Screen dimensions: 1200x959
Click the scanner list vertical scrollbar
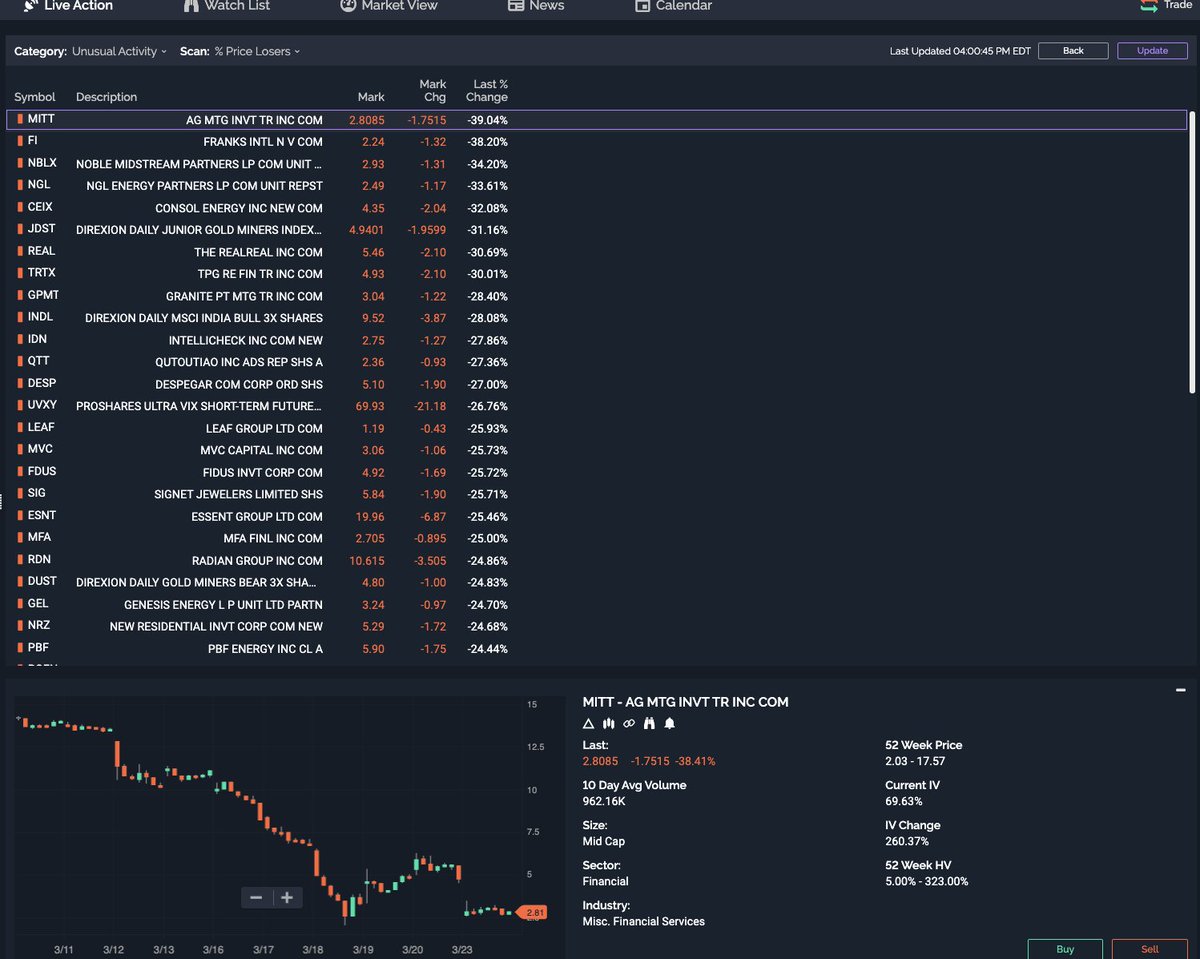point(1191,250)
